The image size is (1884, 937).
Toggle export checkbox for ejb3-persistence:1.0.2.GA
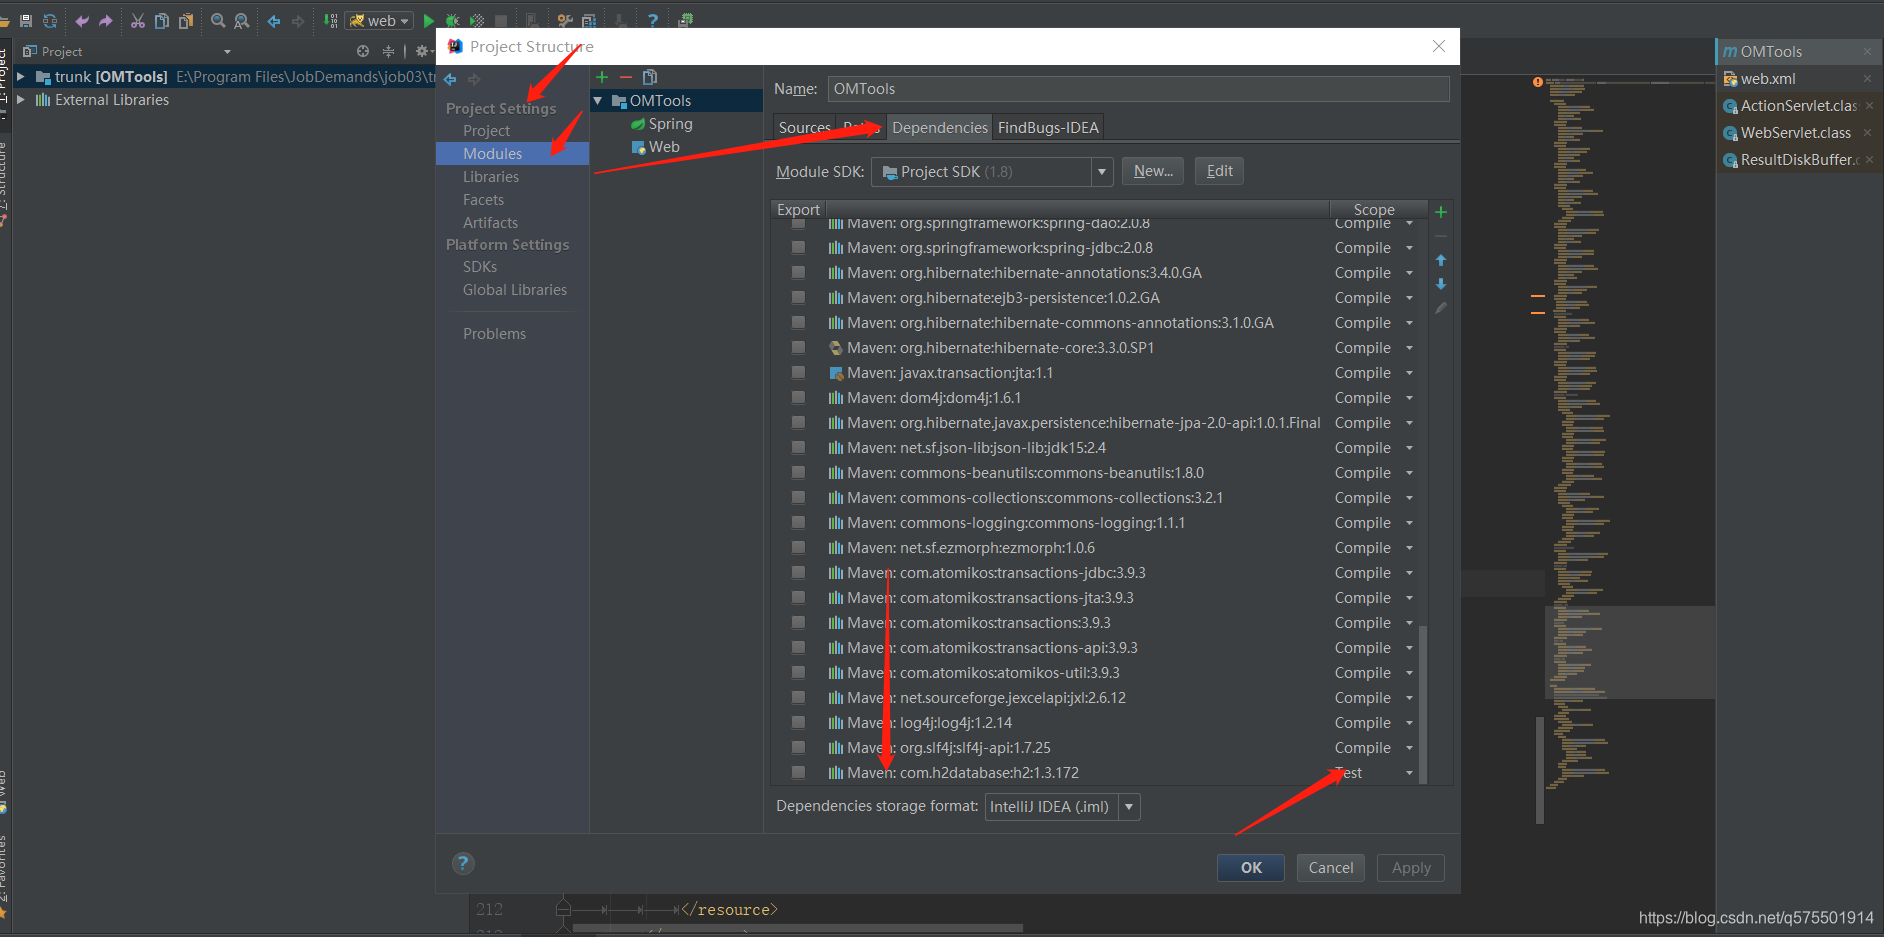(798, 297)
